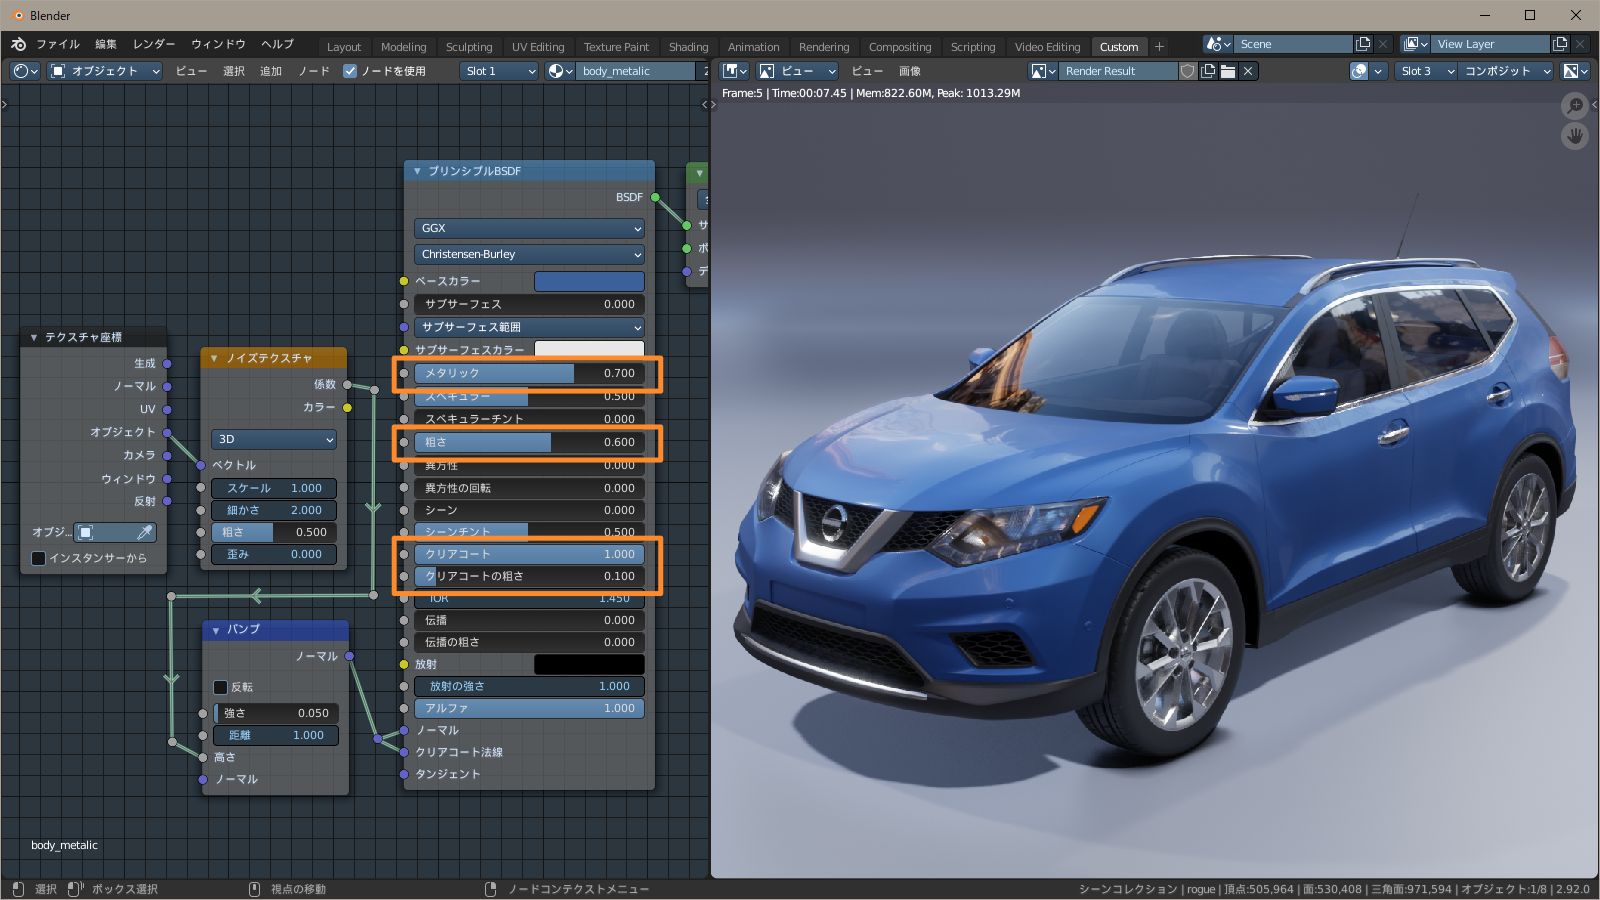
Task: Click the Clearcoat slider at 1.000
Action: pyautogui.click(x=529, y=554)
